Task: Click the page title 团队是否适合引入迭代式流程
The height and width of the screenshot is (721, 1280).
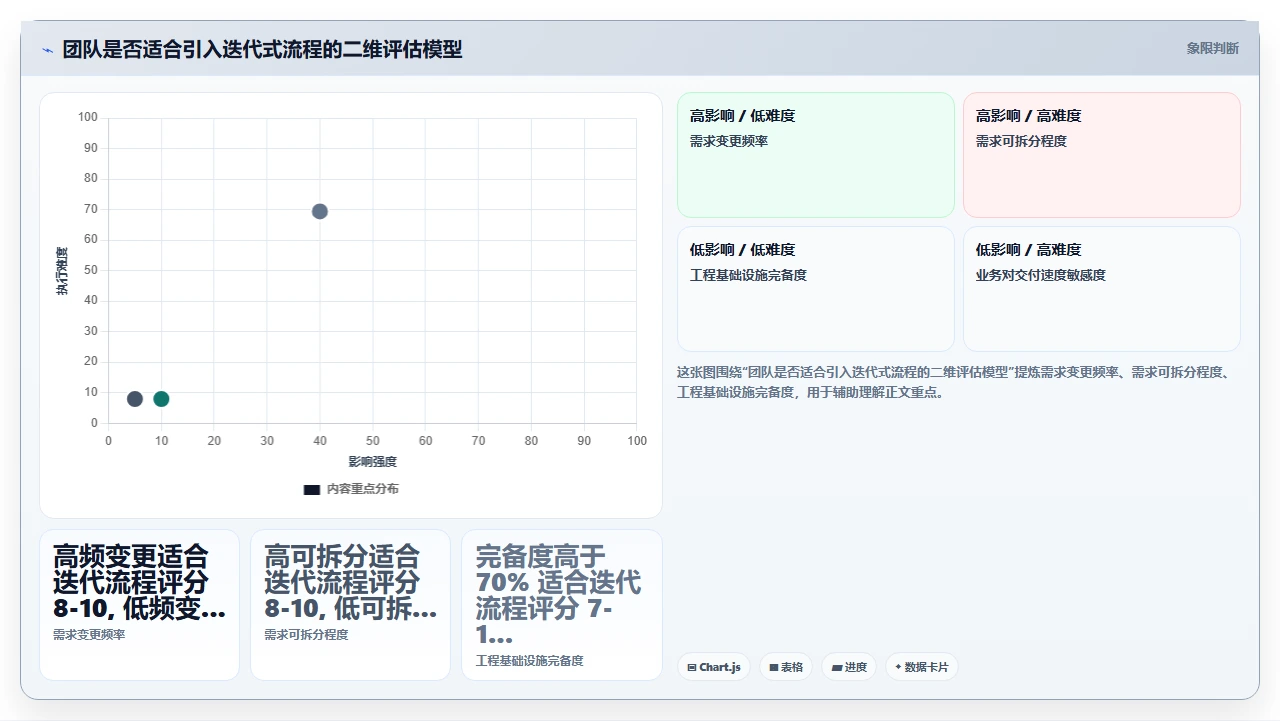Action: click(x=263, y=49)
